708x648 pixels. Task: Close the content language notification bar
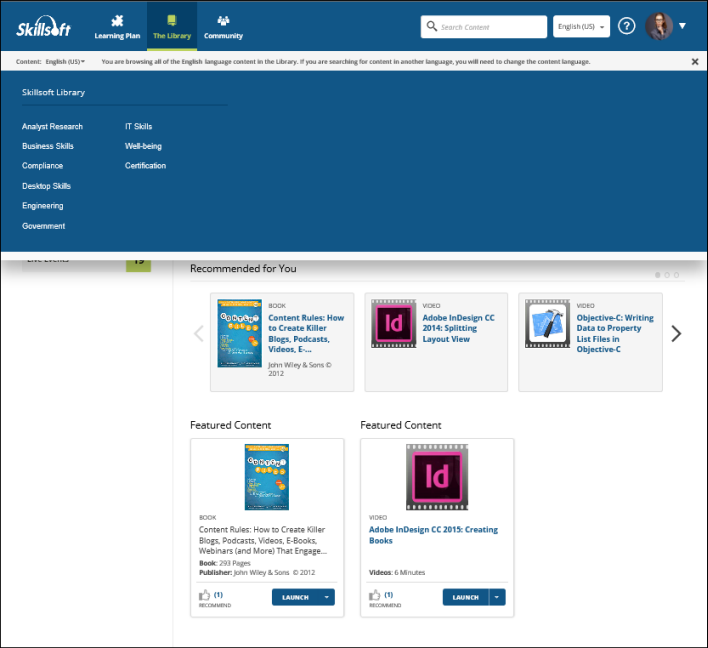coord(695,61)
